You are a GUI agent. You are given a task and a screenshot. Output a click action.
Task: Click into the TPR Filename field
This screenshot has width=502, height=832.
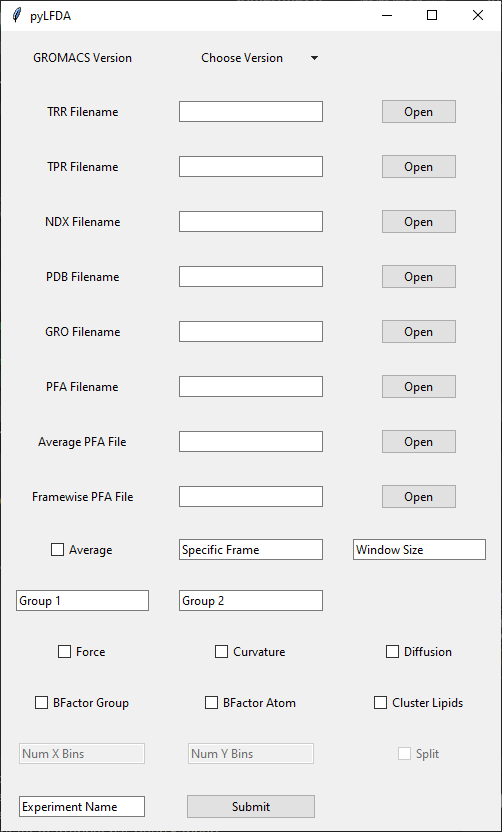[x=251, y=167]
